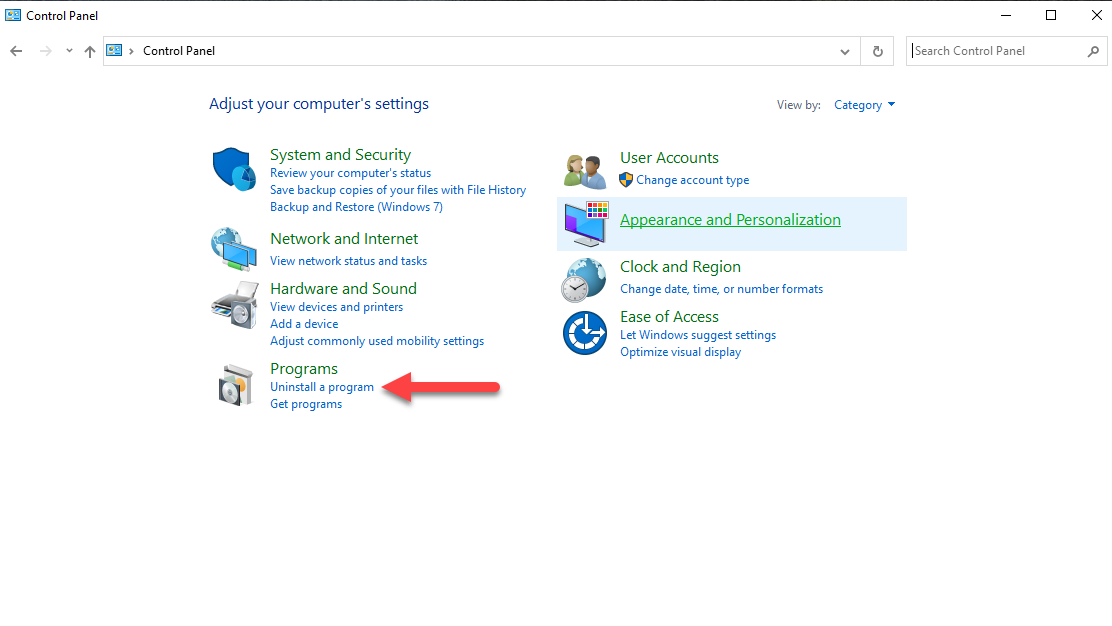Click the Get programs link
This screenshot has height=626, width=1112.
306,404
